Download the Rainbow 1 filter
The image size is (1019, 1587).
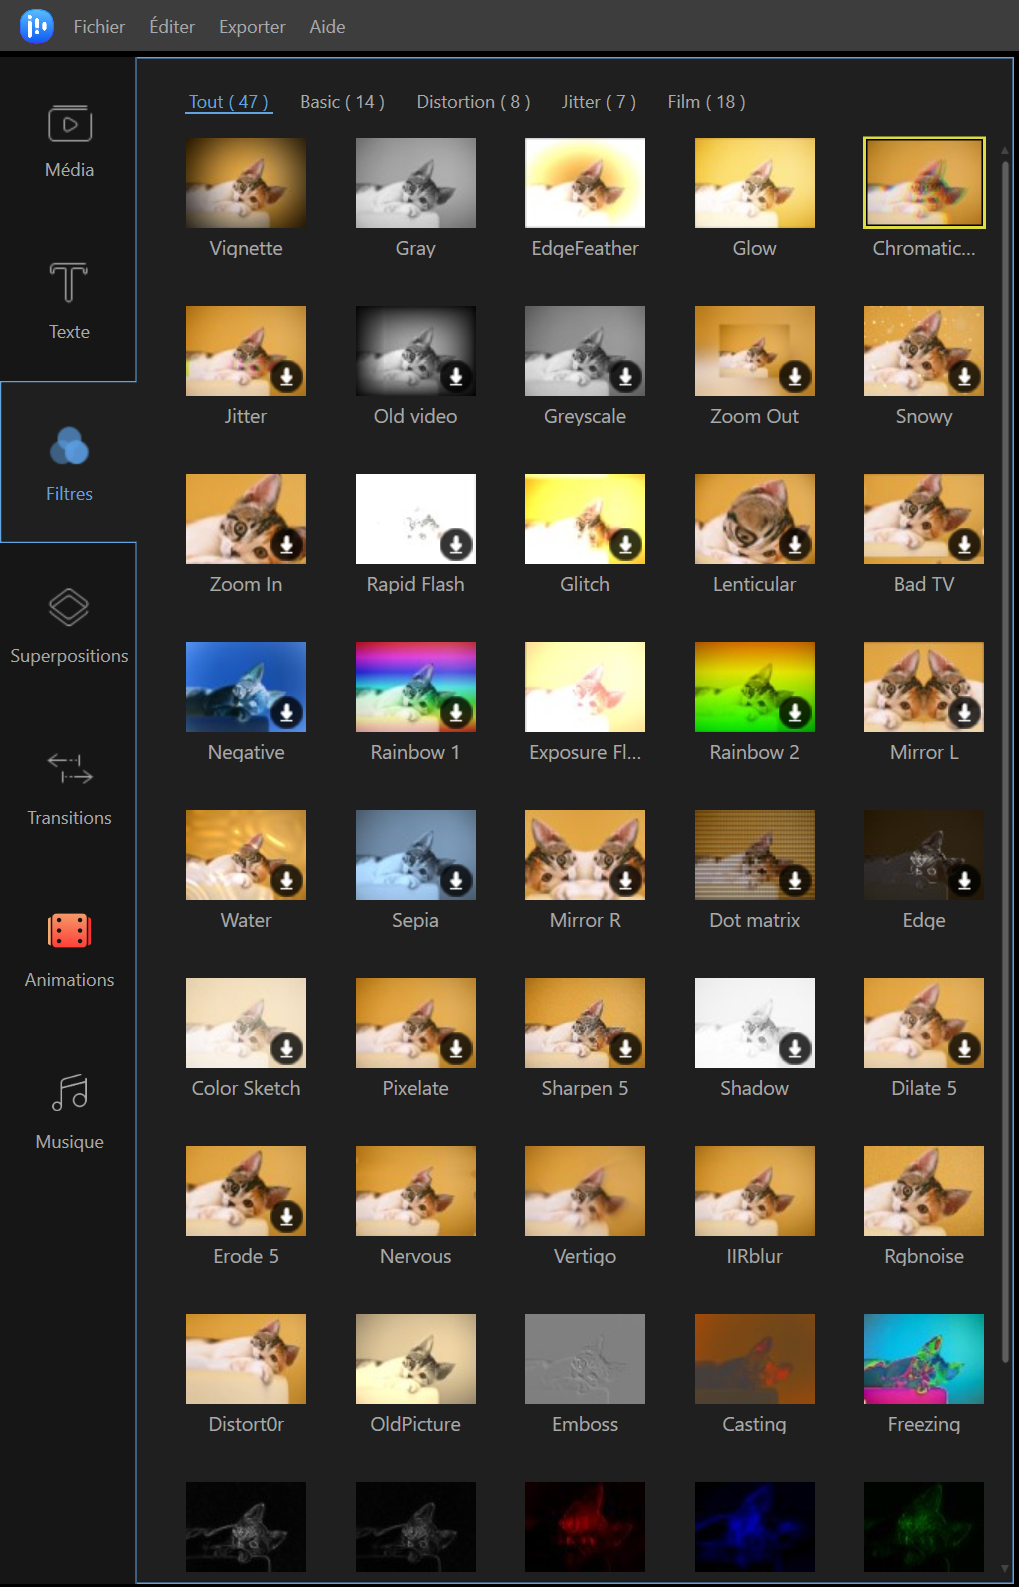point(456,713)
